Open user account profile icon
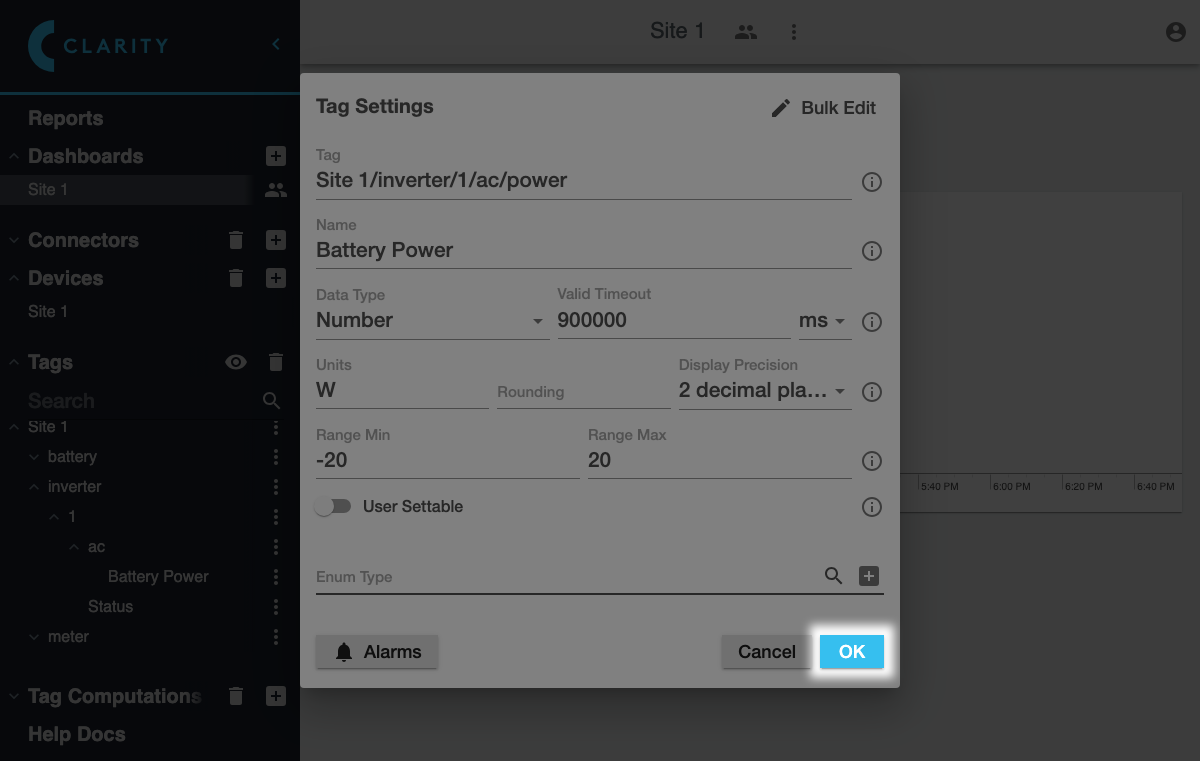This screenshot has height=761, width=1200. point(1176,32)
